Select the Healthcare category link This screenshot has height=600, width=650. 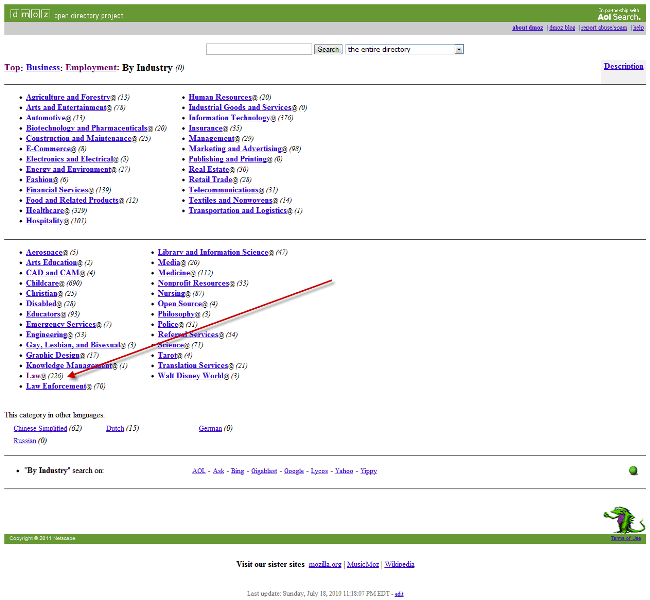pyautogui.click(x=48, y=211)
